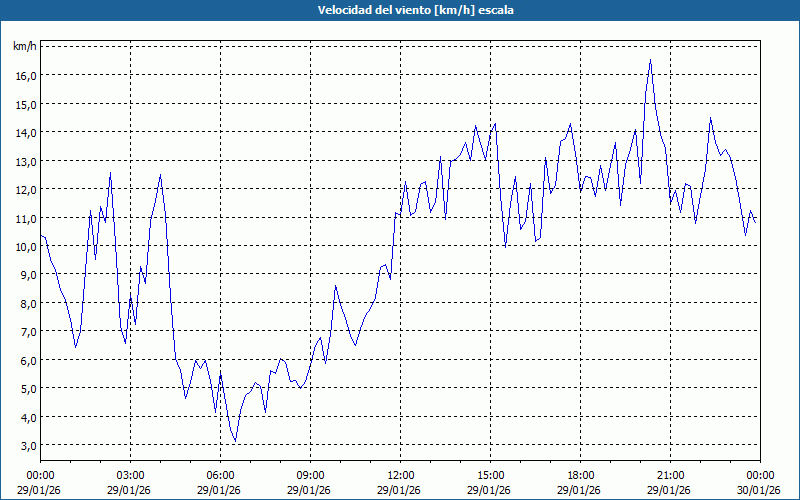
Task: Click the 15:00 time axis label
Action: click(490, 474)
